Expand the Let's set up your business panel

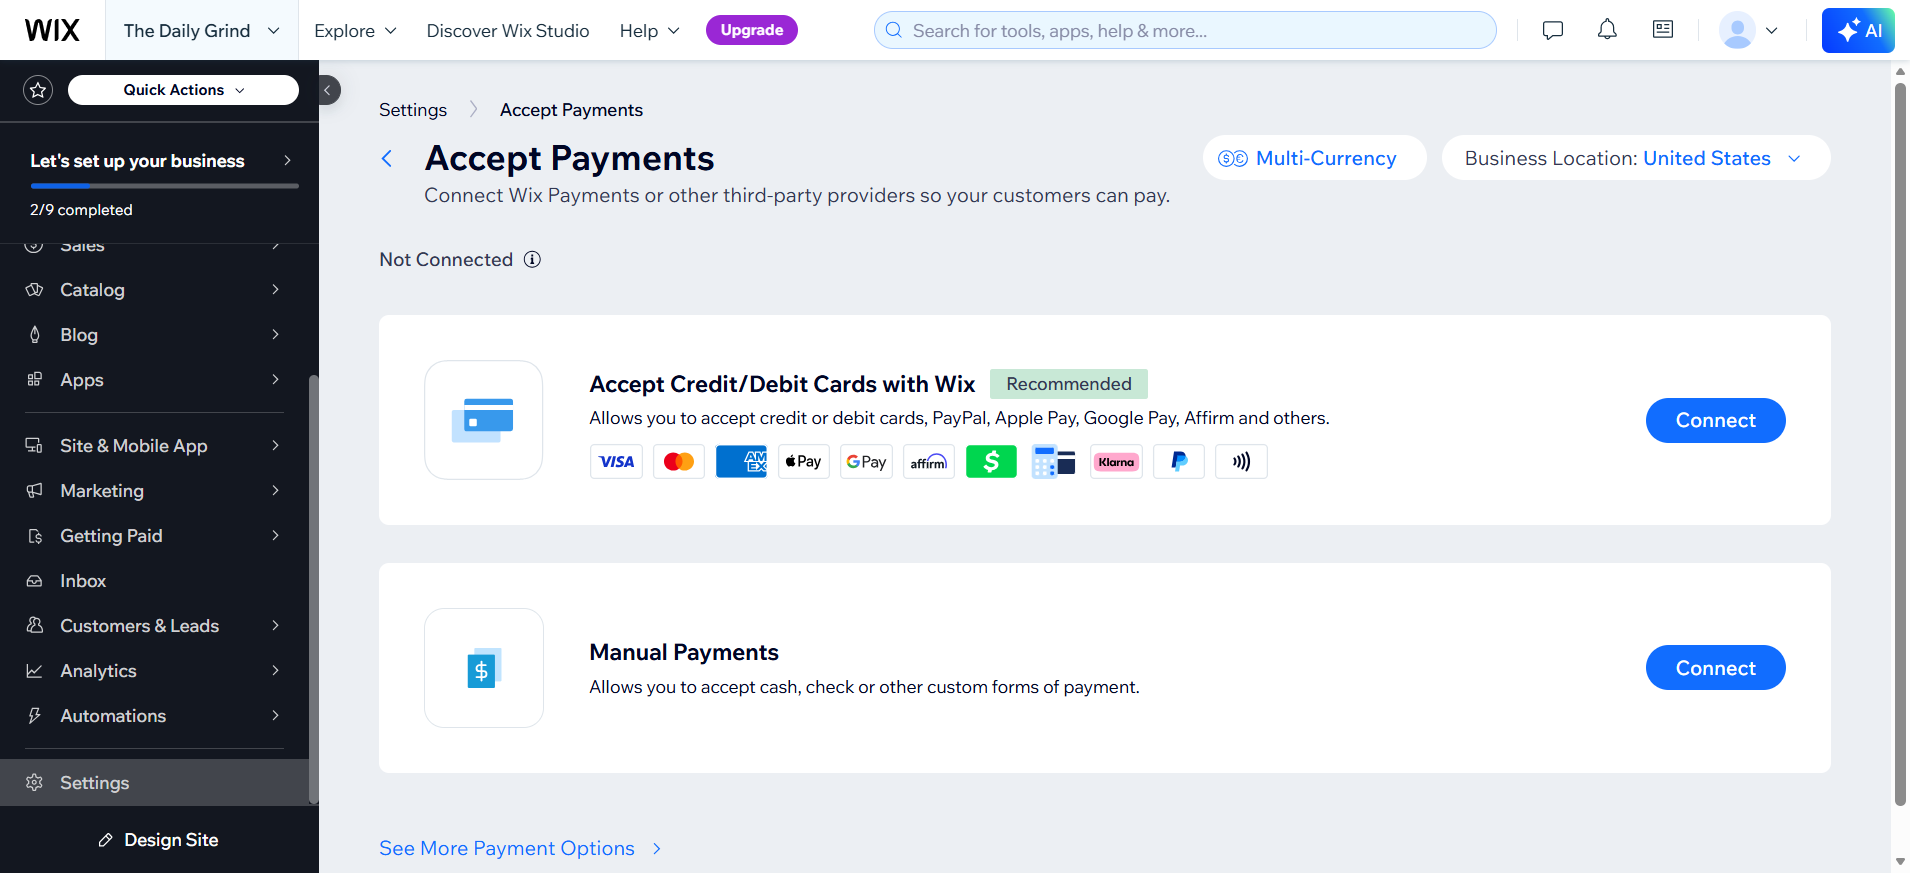(x=160, y=161)
